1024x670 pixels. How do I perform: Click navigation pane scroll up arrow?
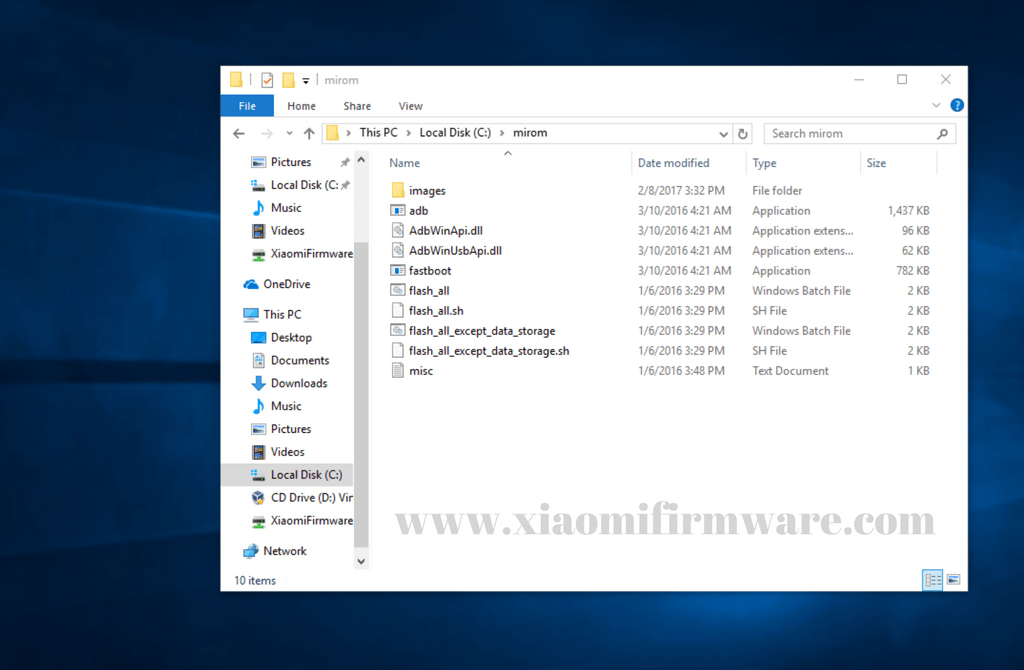click(x=361, y=160)
